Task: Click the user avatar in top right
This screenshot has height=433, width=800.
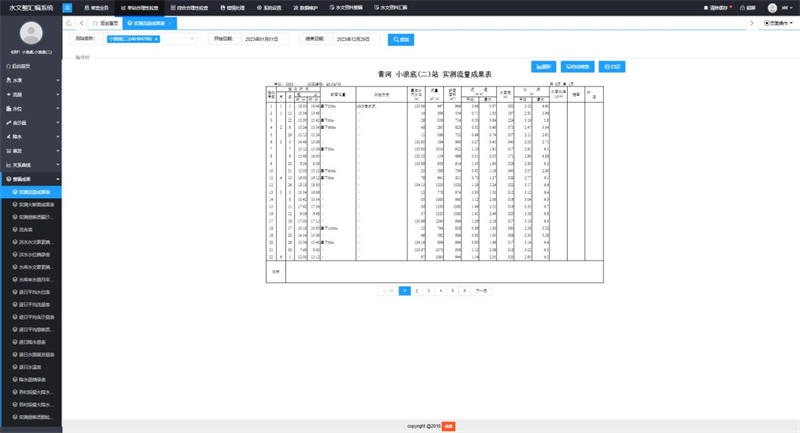Action: pyautogui.click(x=771, y=6)
